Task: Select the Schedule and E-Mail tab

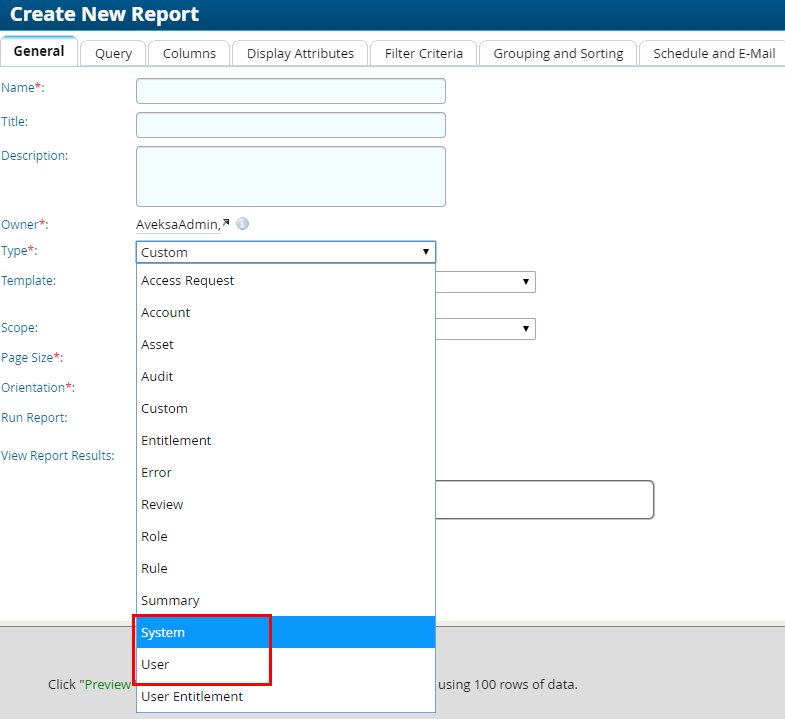Action: point(713,53)
